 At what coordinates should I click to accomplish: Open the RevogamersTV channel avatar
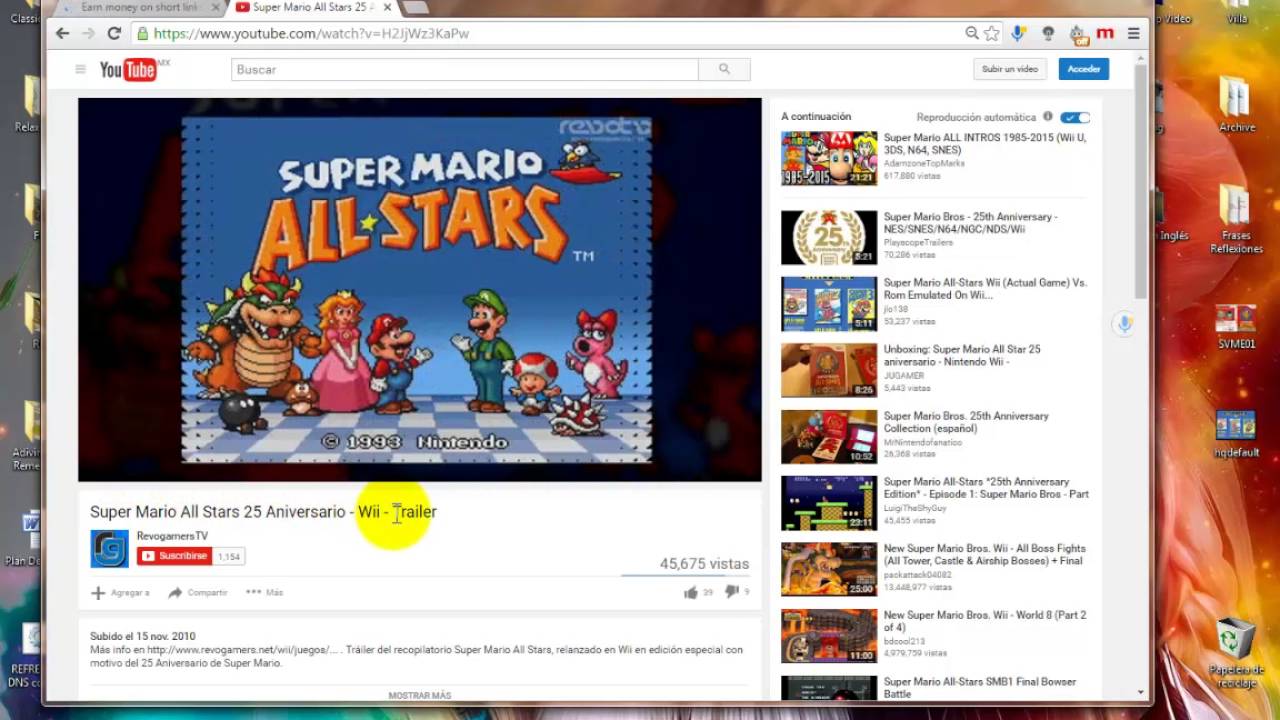(x=109, y=549)
